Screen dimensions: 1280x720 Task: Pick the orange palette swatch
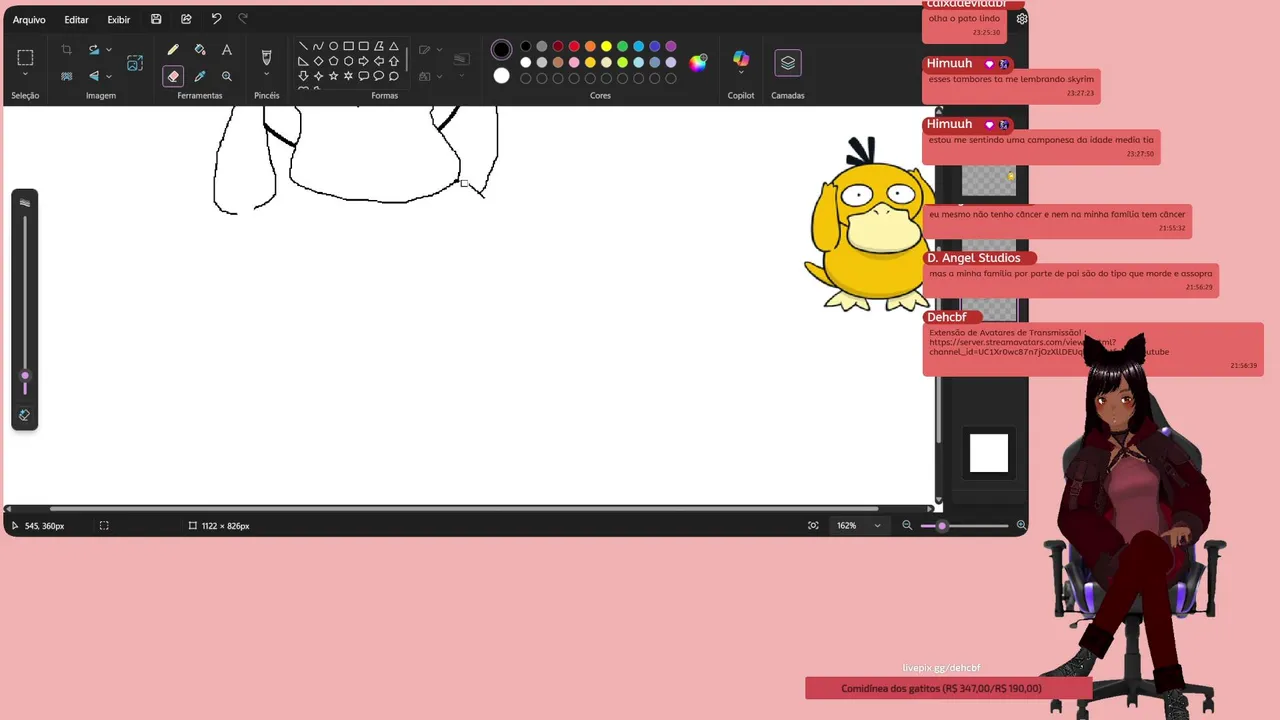(x=590, y=46)
